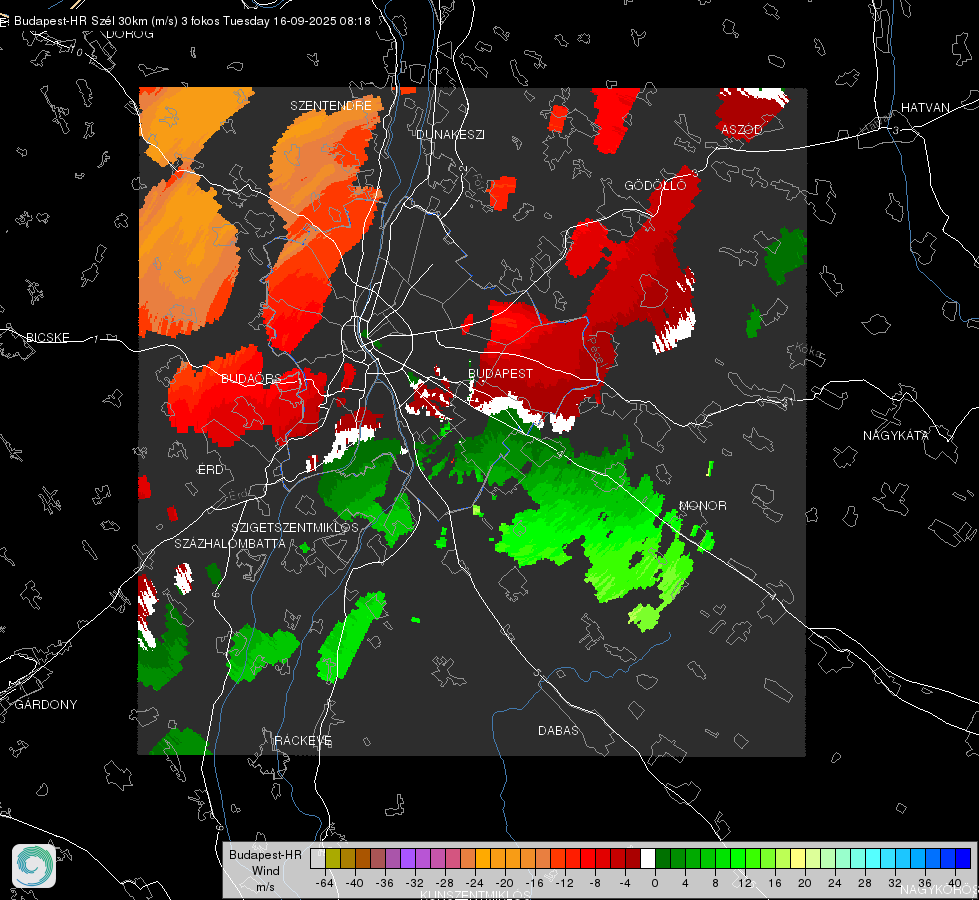Click the -40 value on the legend scale

coord(354,883)
